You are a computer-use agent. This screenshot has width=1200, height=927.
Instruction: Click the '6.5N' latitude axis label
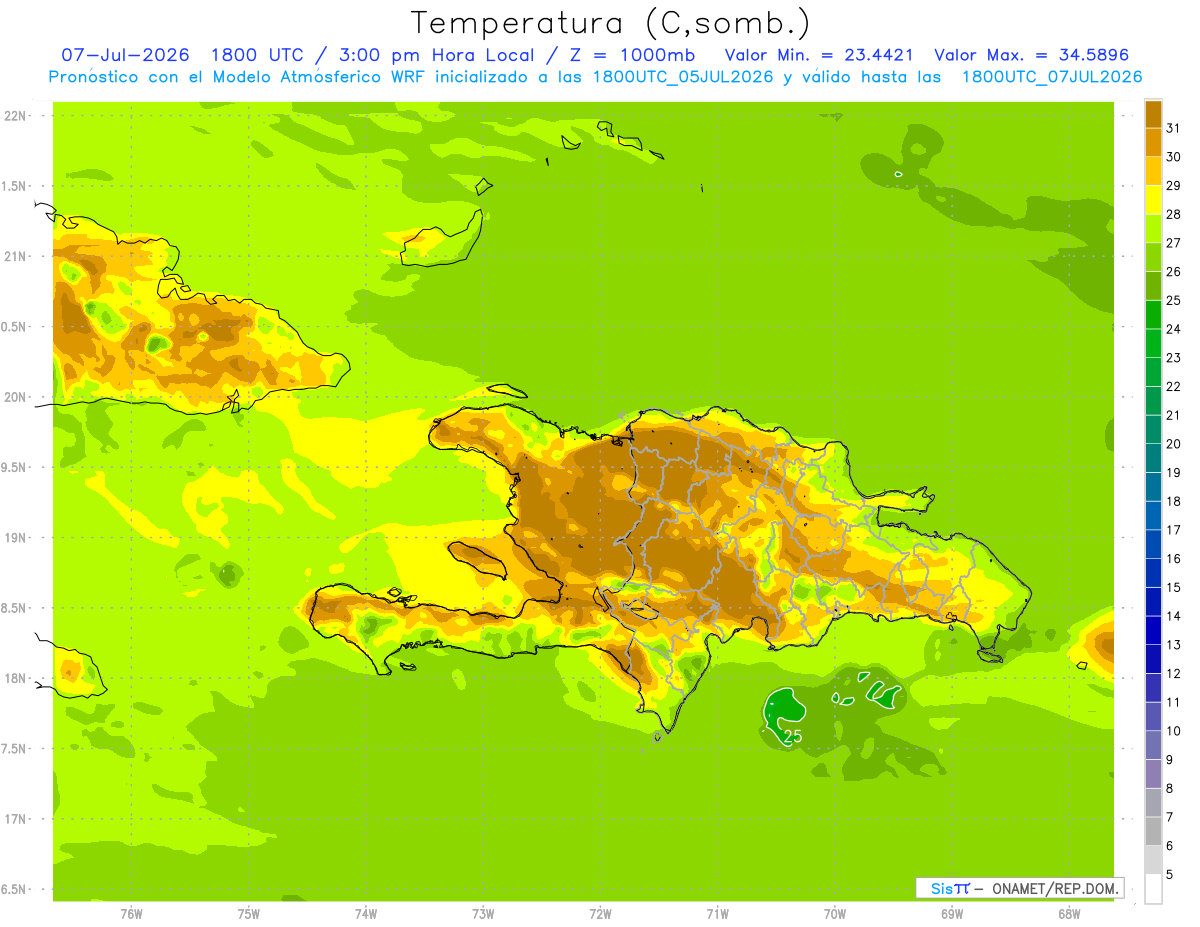(x=14, y=889)
